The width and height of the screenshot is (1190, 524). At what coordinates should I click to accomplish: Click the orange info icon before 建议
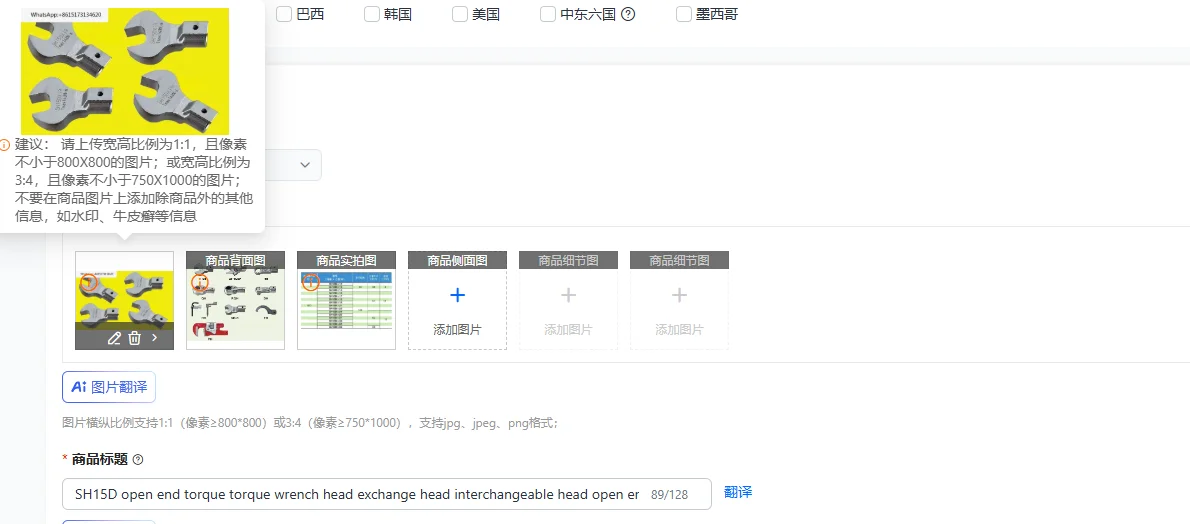[5, 144]
